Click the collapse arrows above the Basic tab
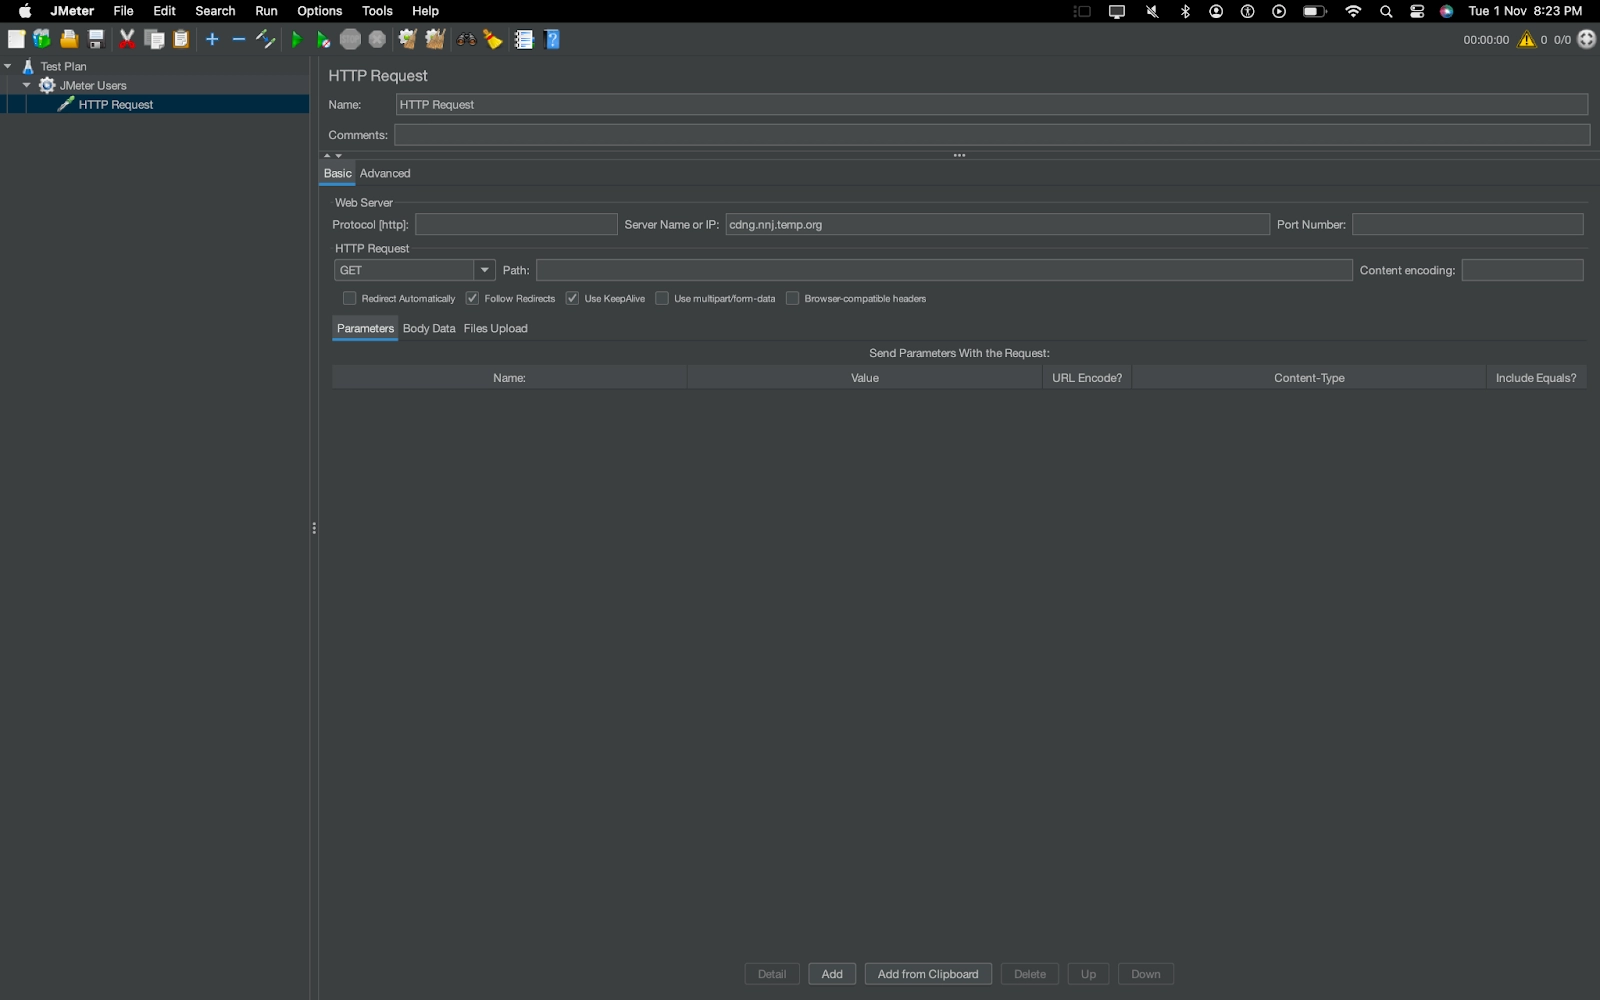Viewport: 1600px width, 1000px height. (x=333, y=155)
